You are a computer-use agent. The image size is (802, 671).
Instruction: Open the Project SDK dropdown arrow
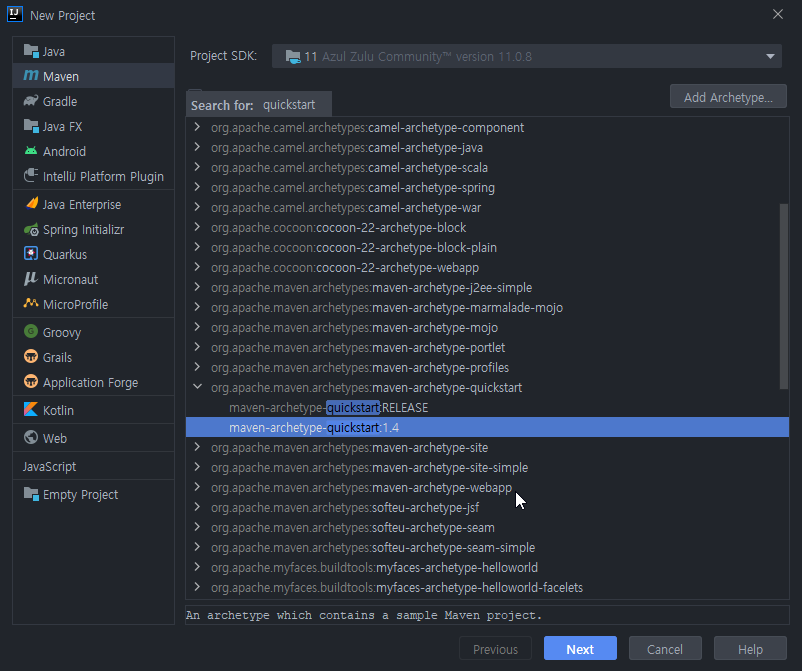[770, 56]
